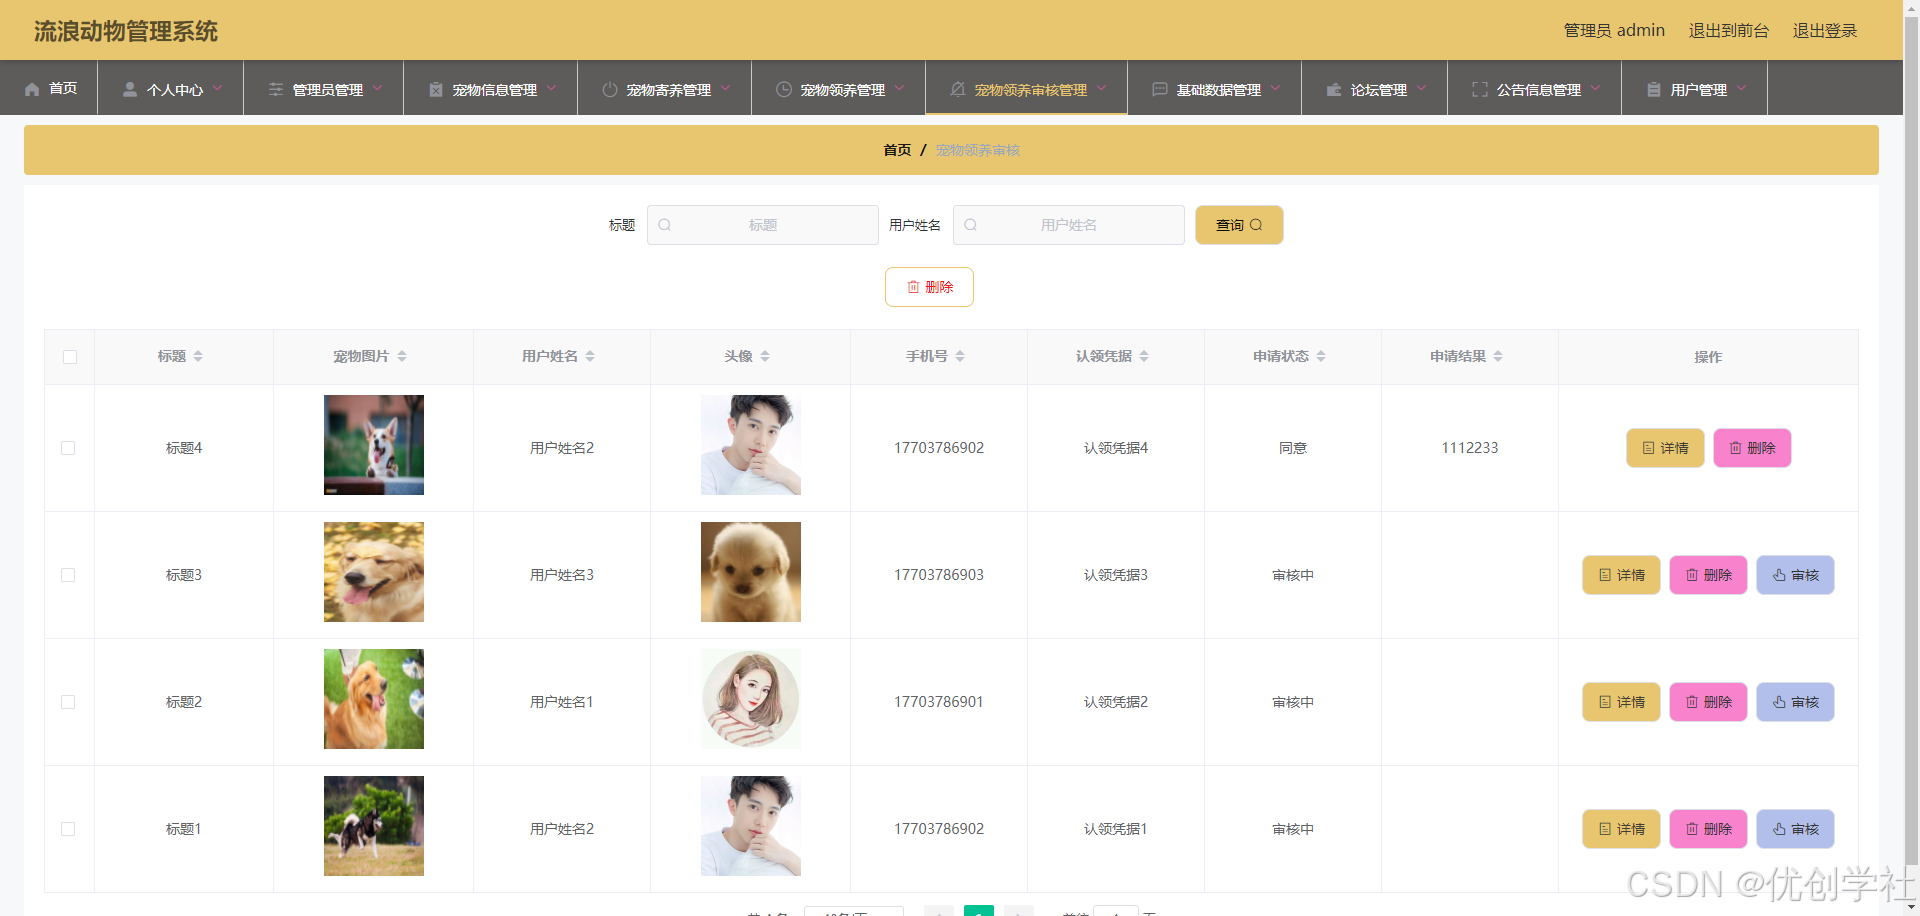This screenshot has width=1920, height=916.
Task: Click 审核 button for 标题3 row
Action: (1795, 575)
